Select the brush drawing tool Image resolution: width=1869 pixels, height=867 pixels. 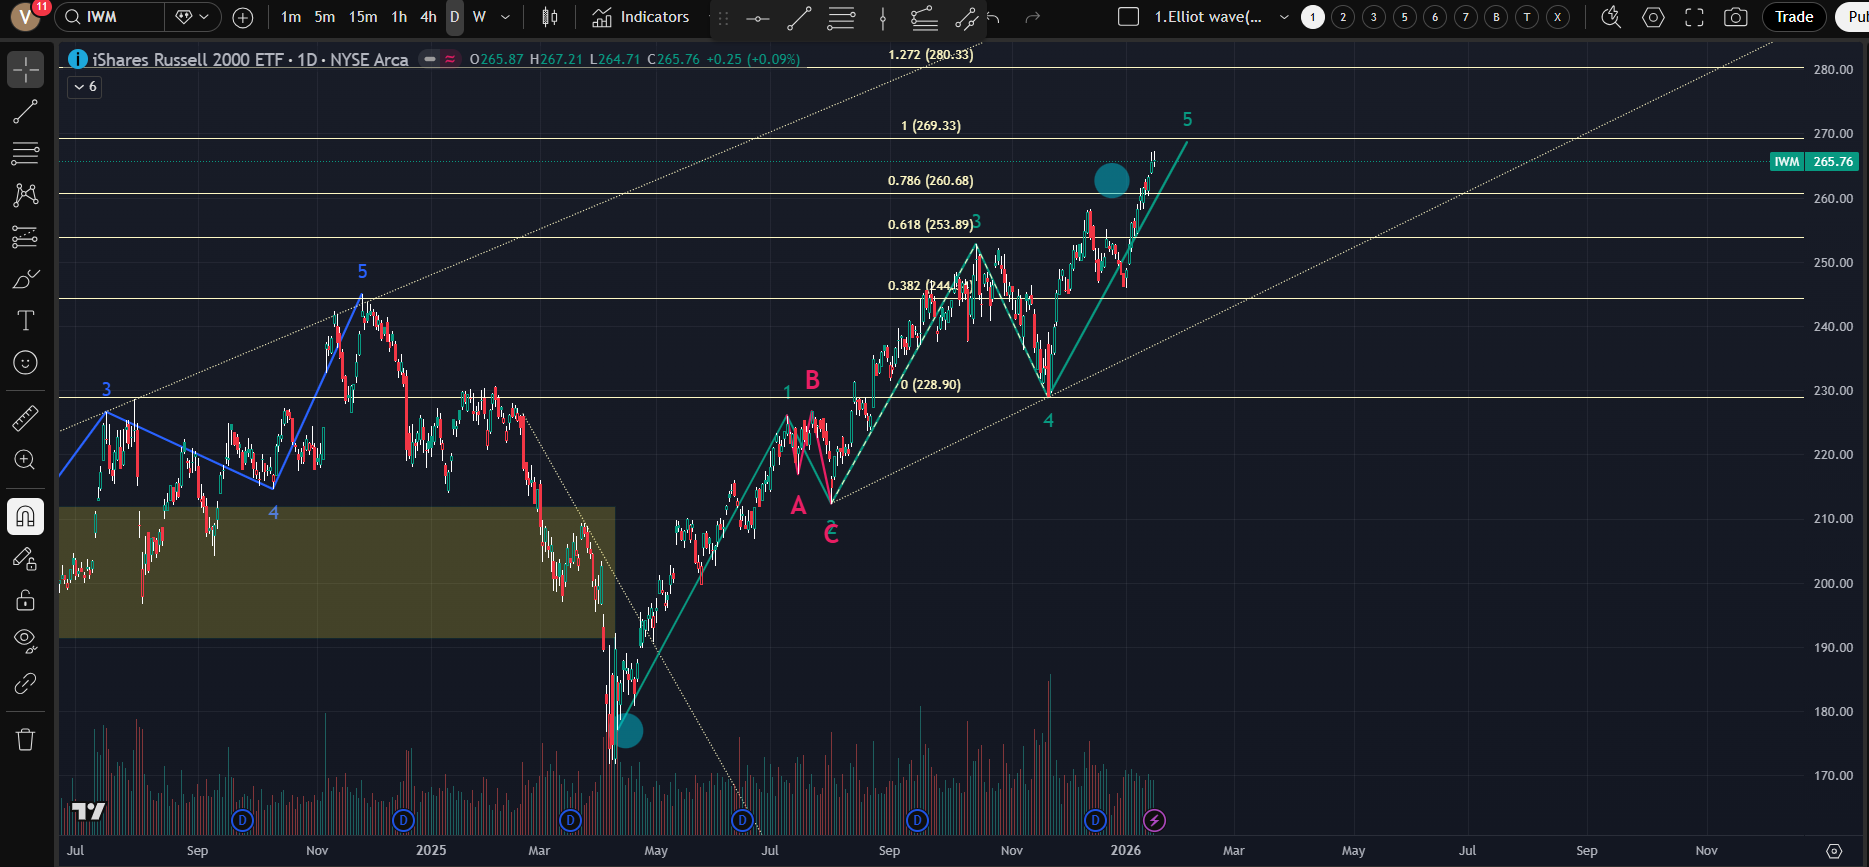tap(25, 279)
